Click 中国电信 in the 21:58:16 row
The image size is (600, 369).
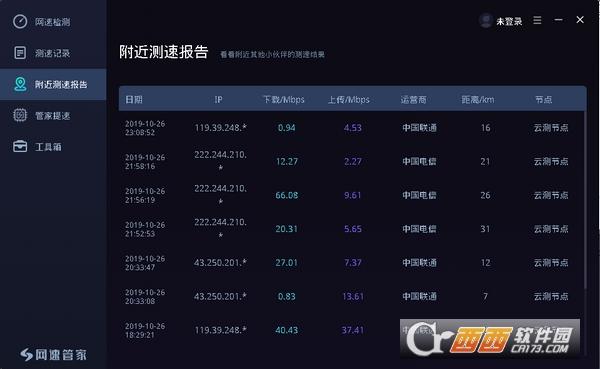pos(419,162)
